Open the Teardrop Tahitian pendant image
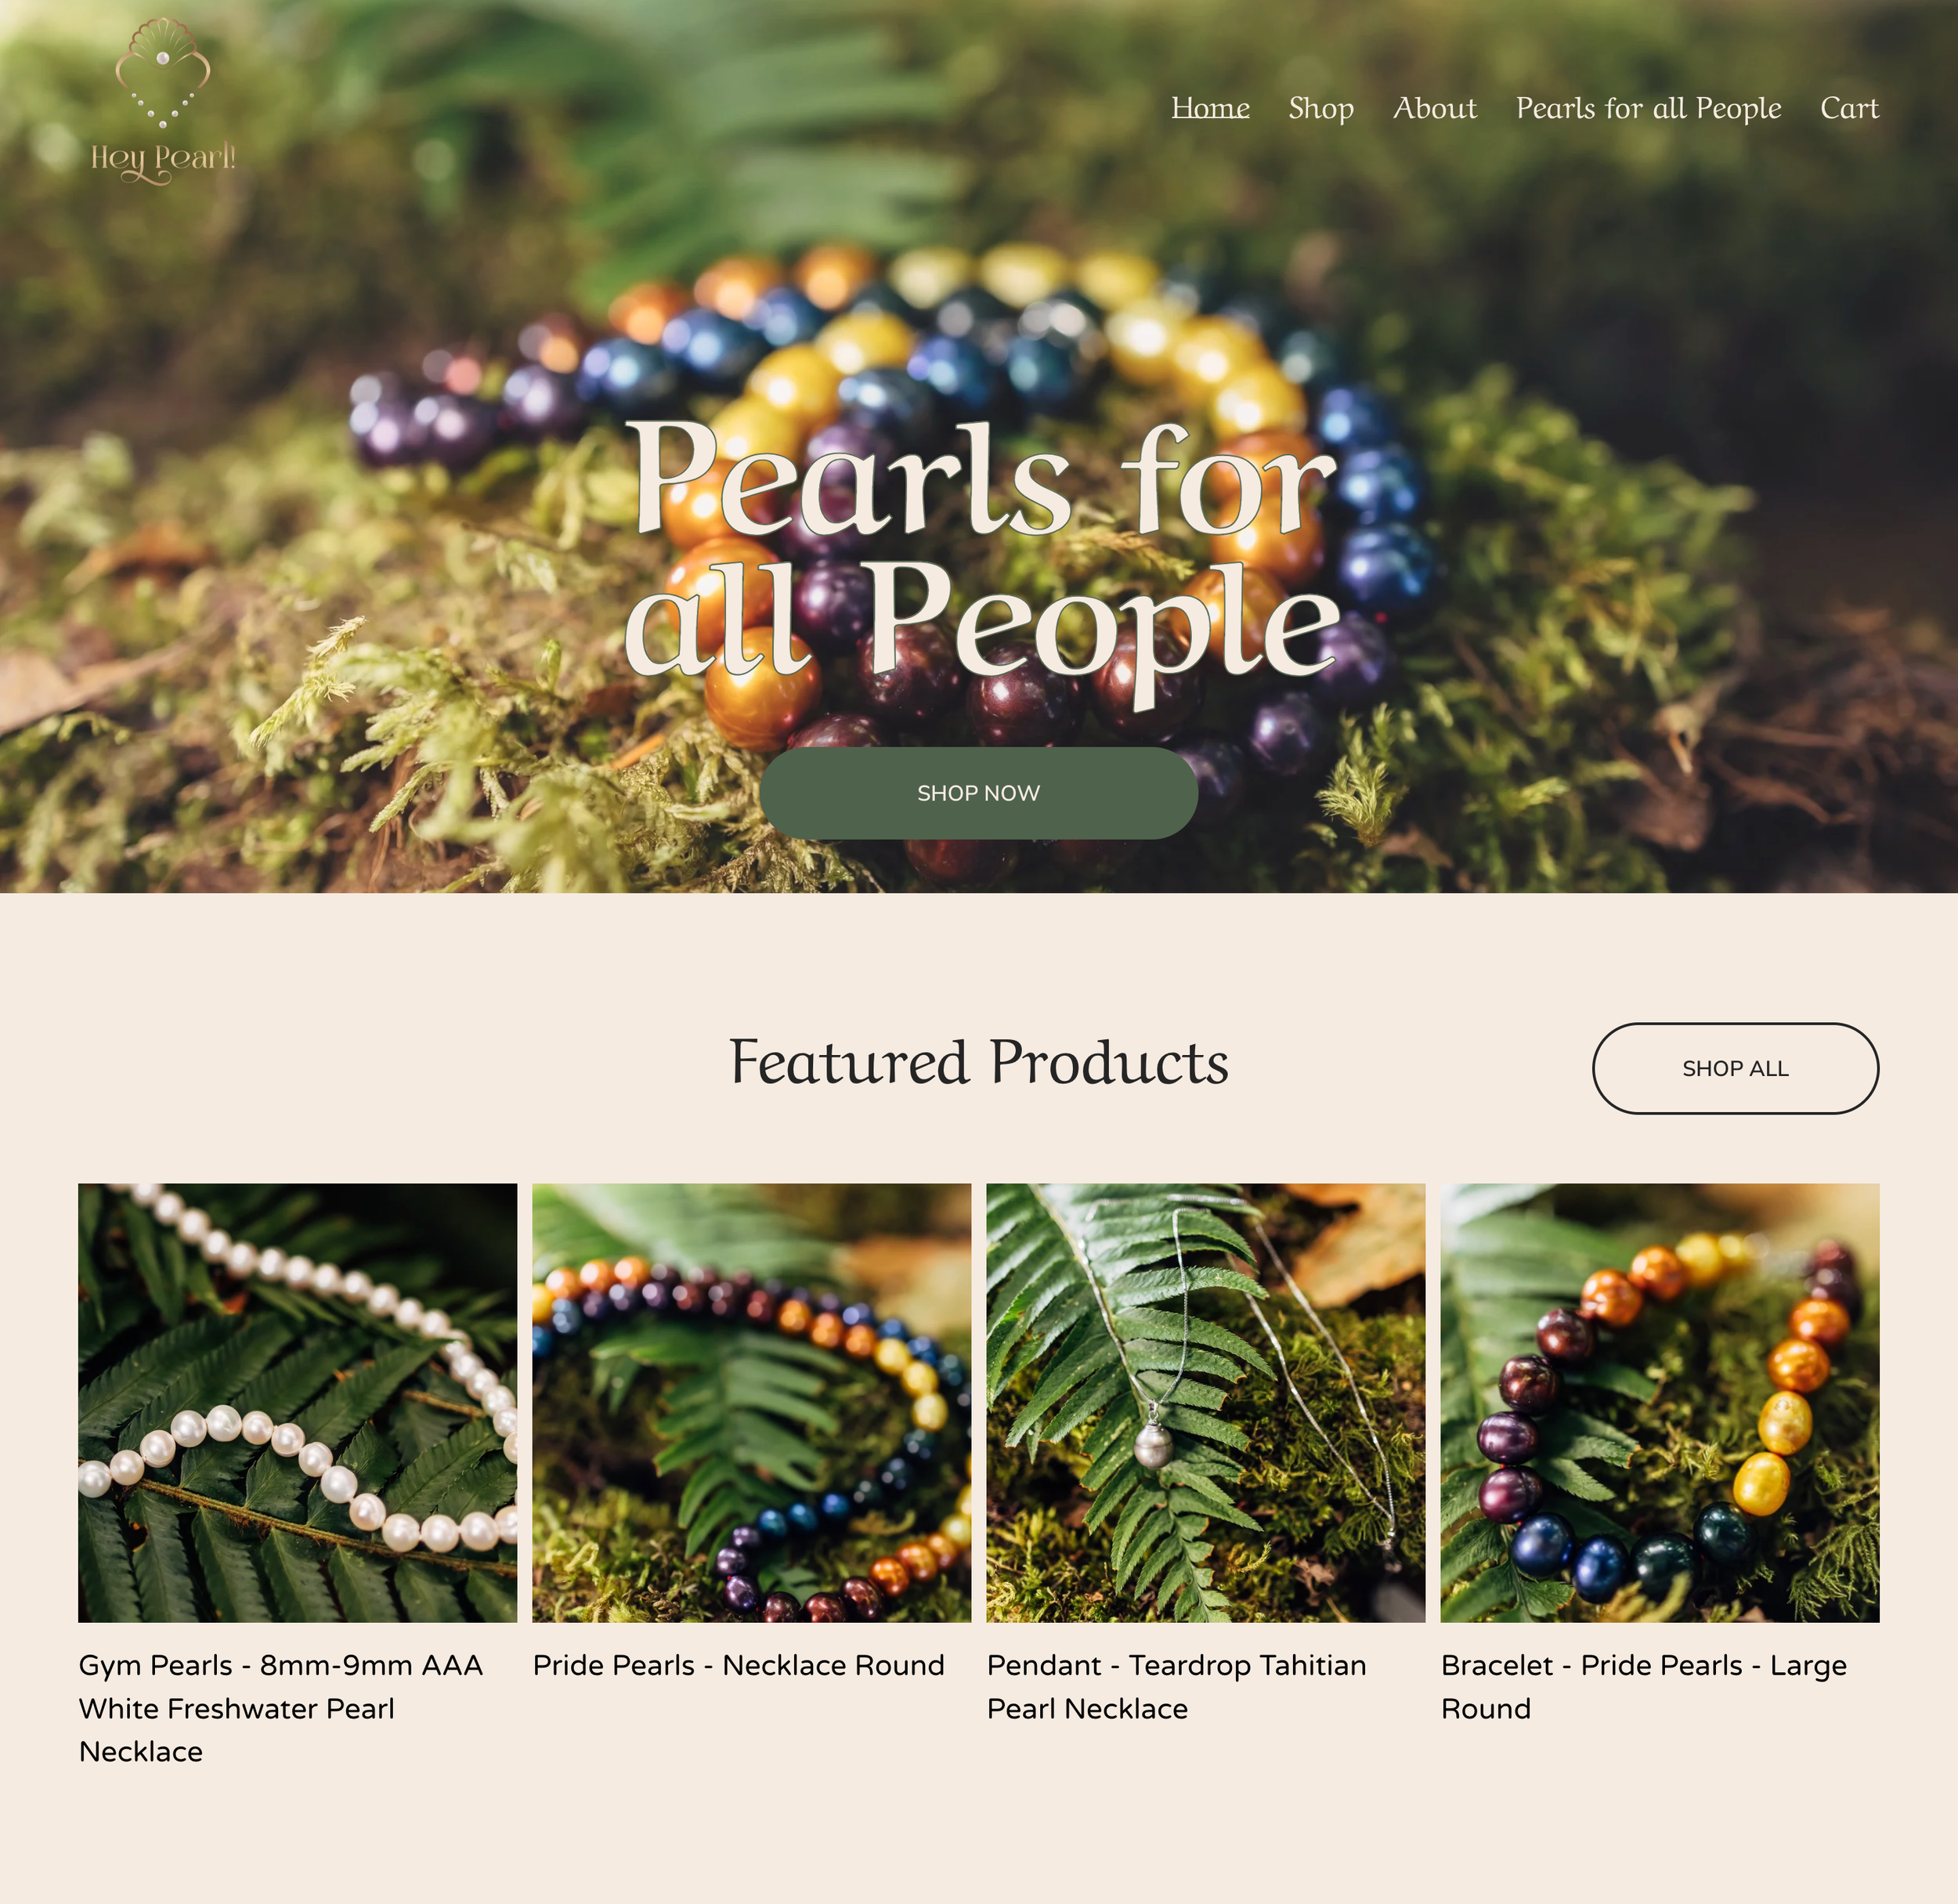 1206,1403
